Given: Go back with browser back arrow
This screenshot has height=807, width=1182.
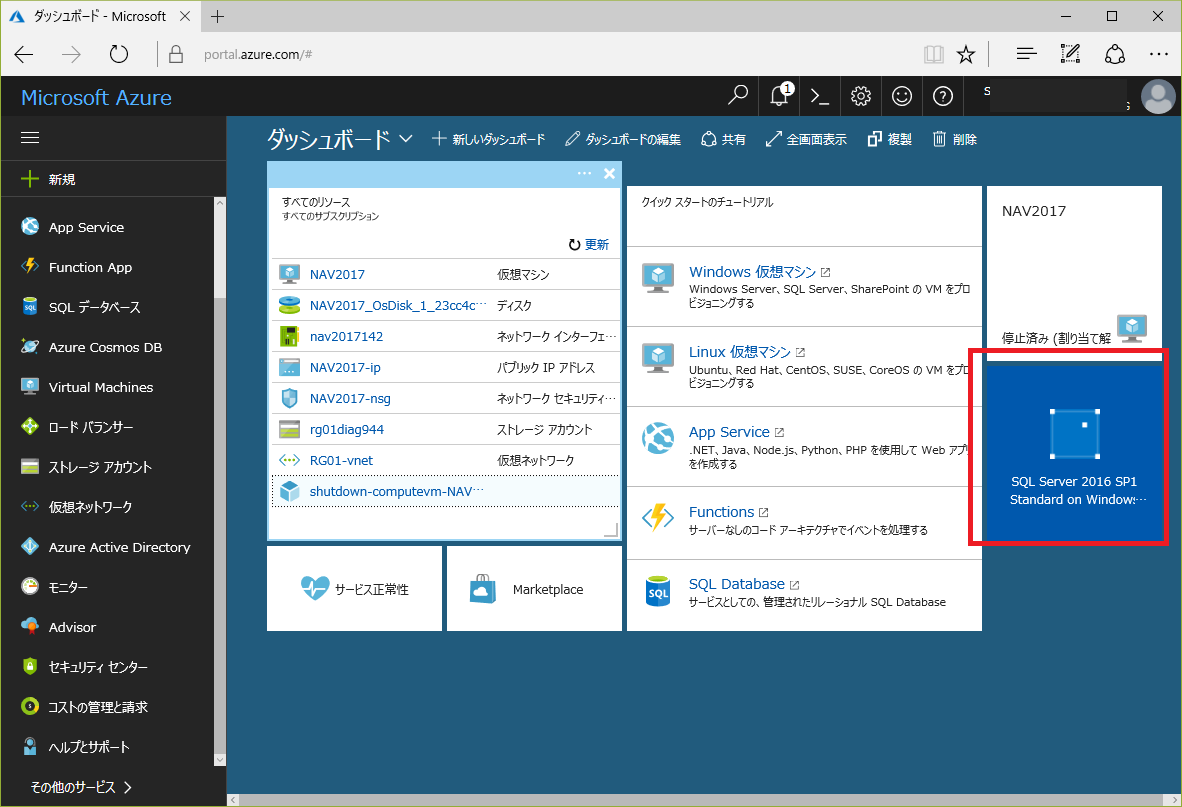Looking at the screenshot, I should click(24, 54).
